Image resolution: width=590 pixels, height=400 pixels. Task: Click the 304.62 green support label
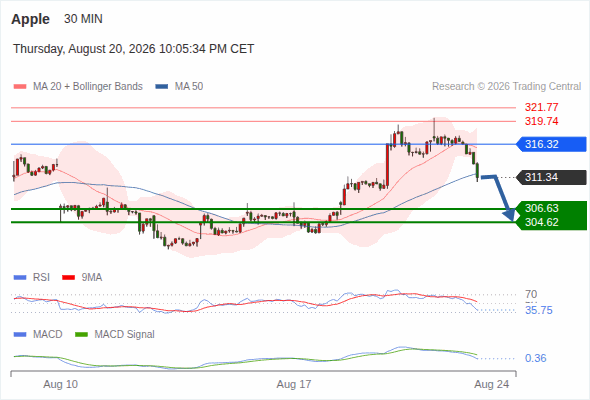(x=542, y=222)
